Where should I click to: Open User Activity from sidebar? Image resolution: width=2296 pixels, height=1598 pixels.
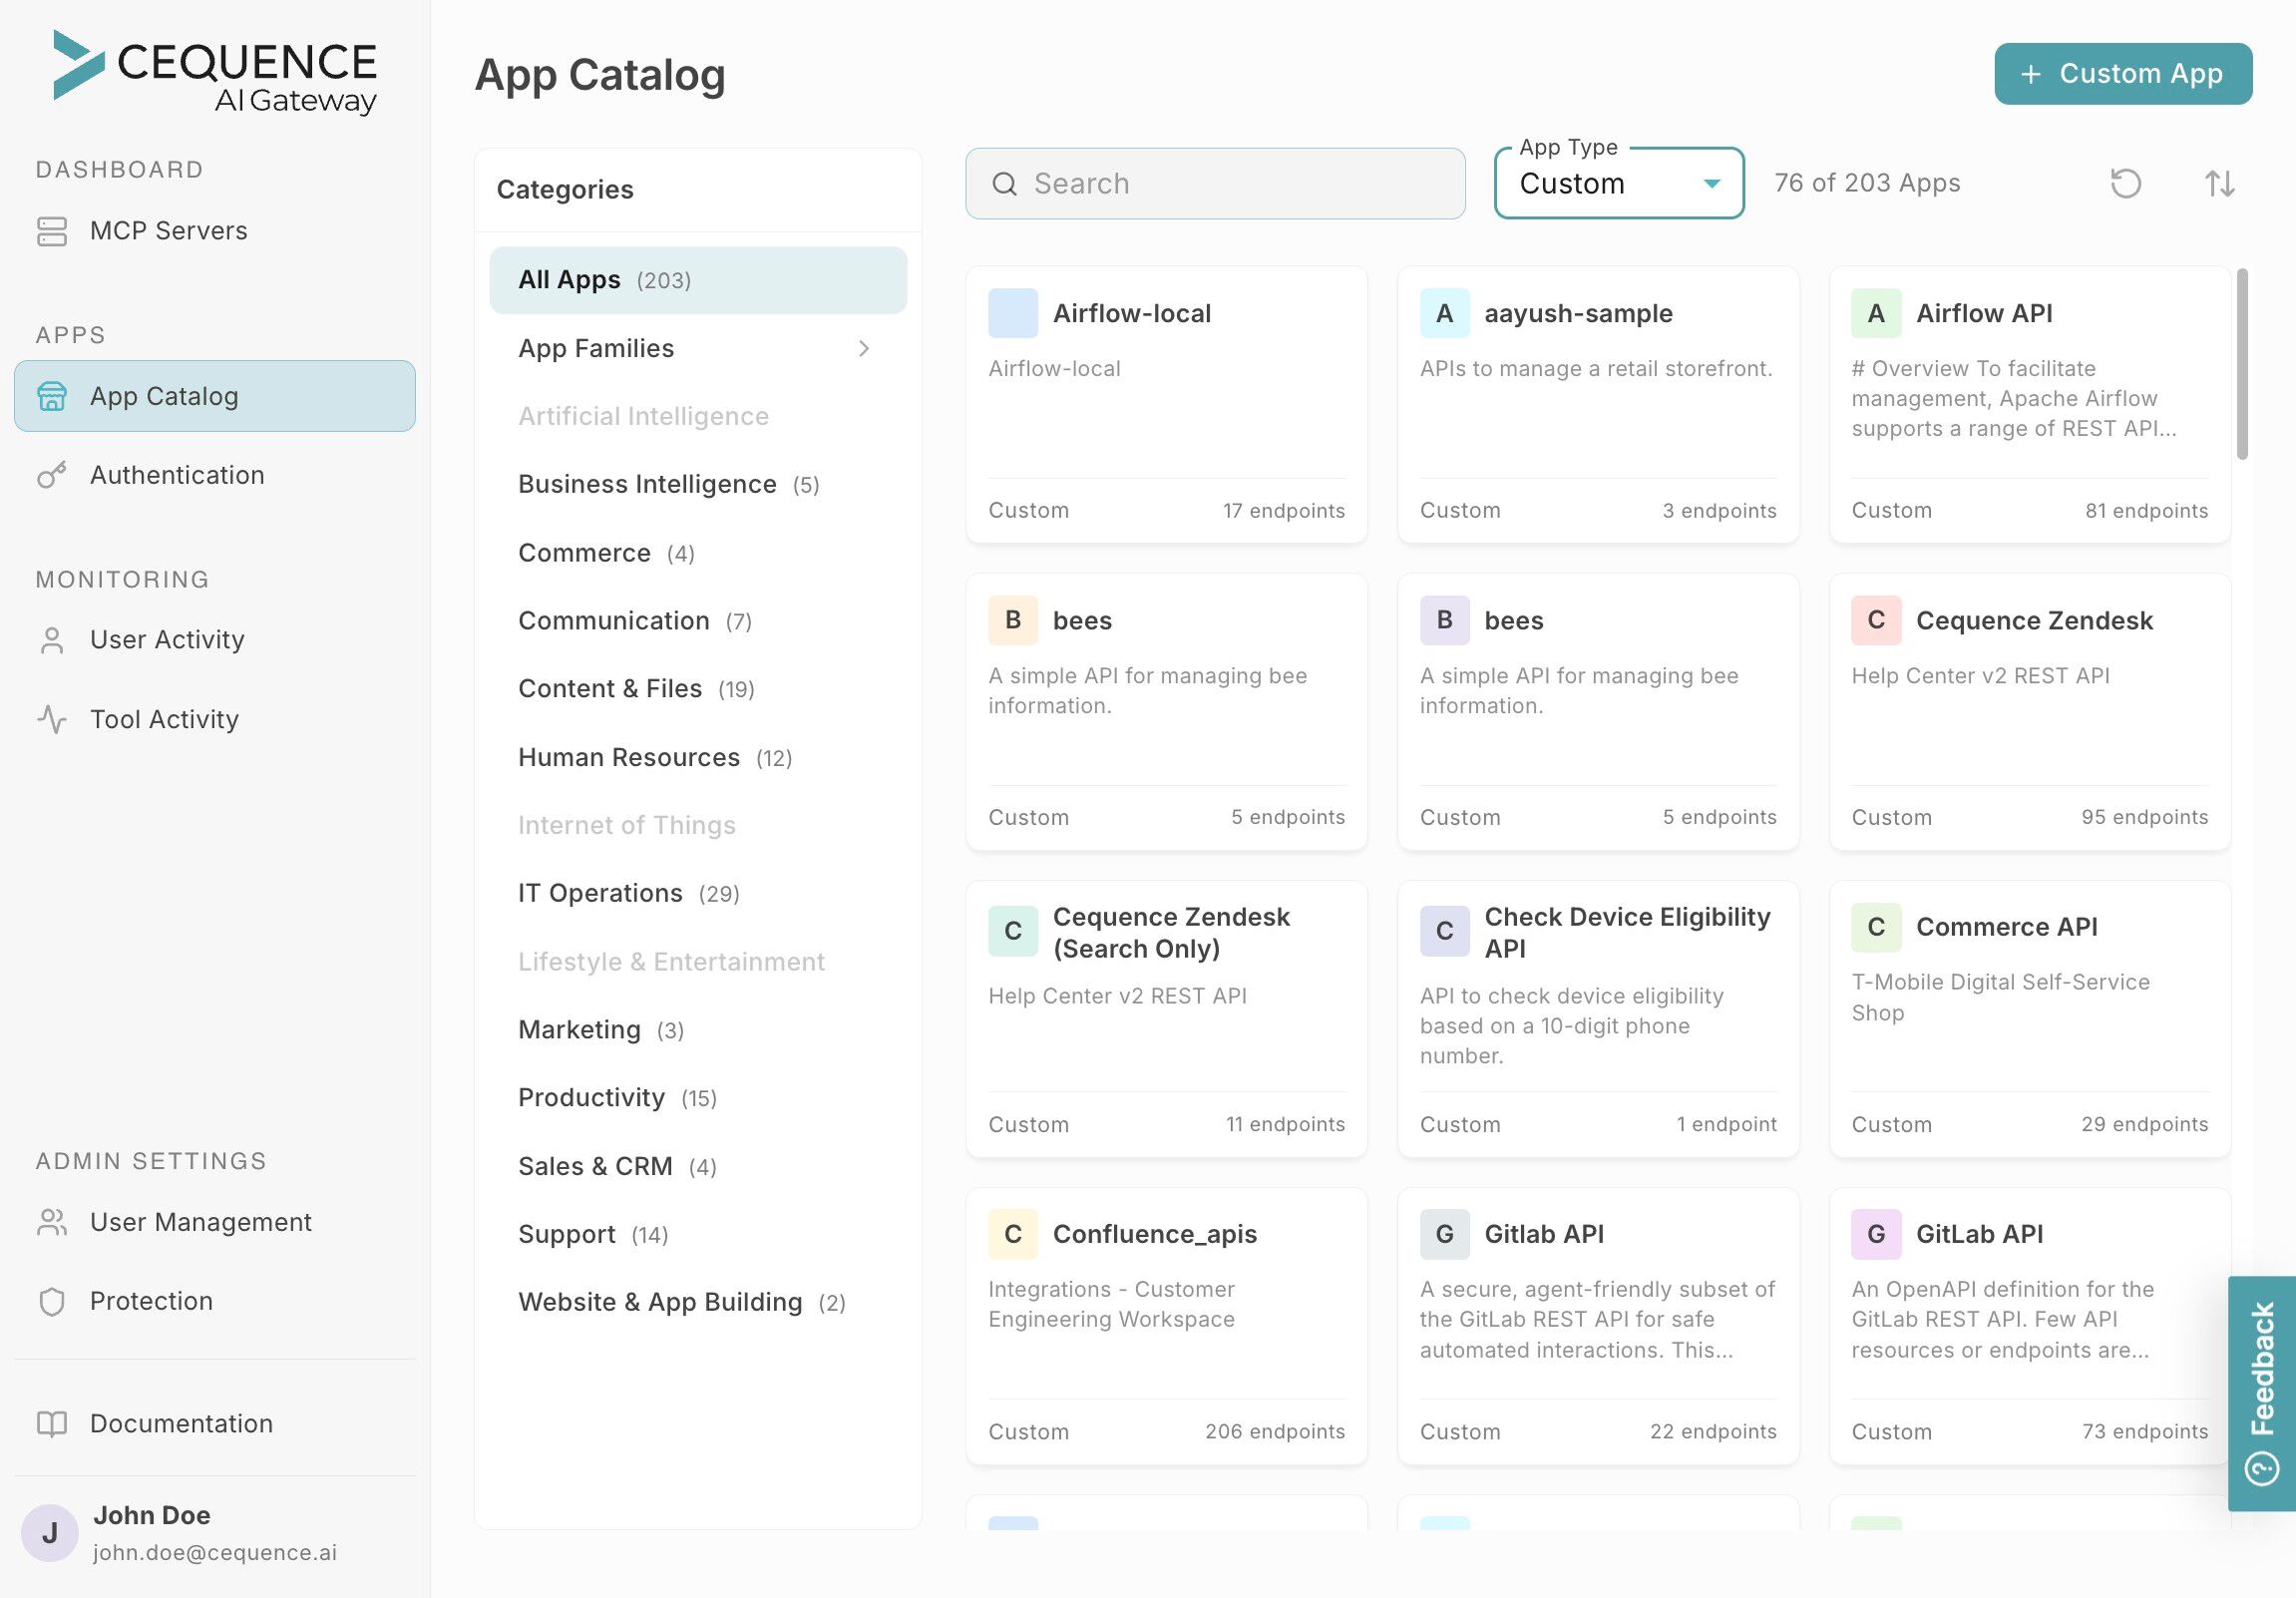pos(166,640)
